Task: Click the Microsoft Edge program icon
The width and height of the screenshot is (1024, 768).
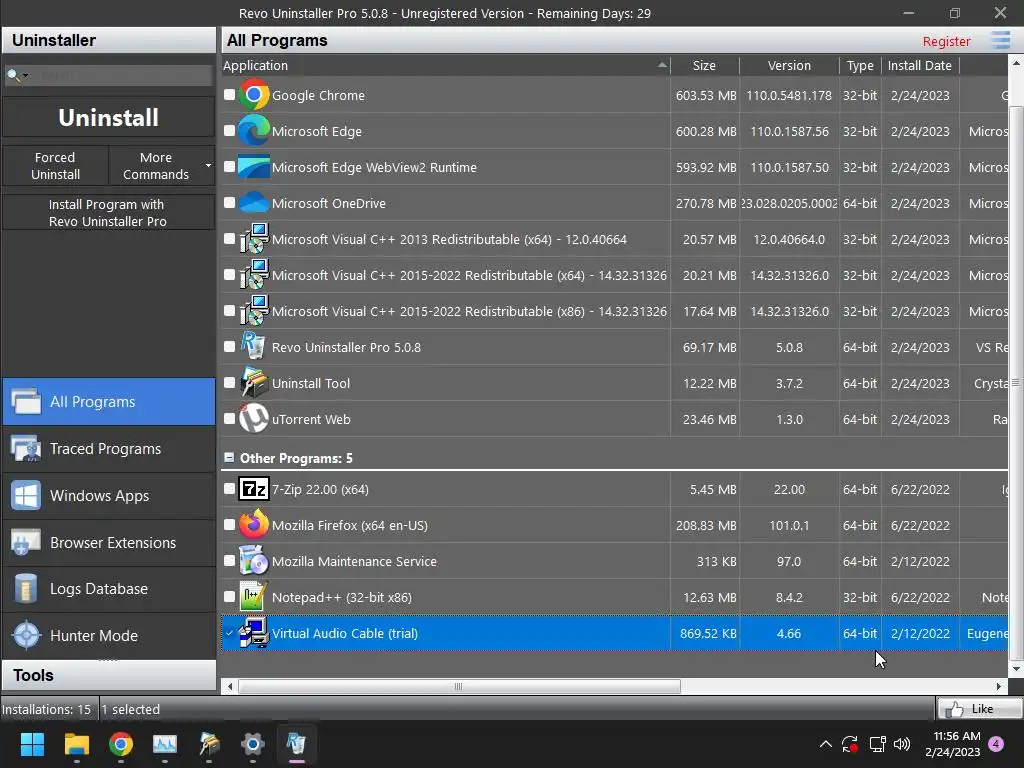Action: pyautogui.click(x=254, y=131)
